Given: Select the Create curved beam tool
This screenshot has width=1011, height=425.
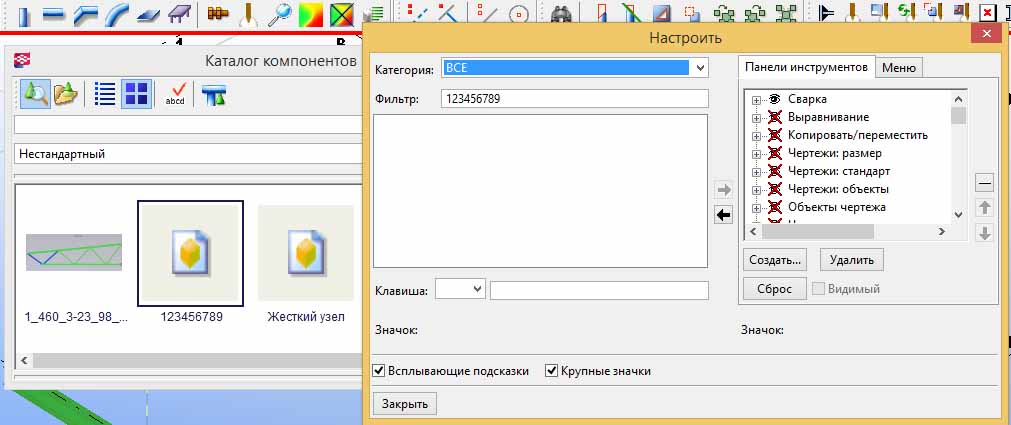Looking at the screenshot, I should click(x=117, y=15).
